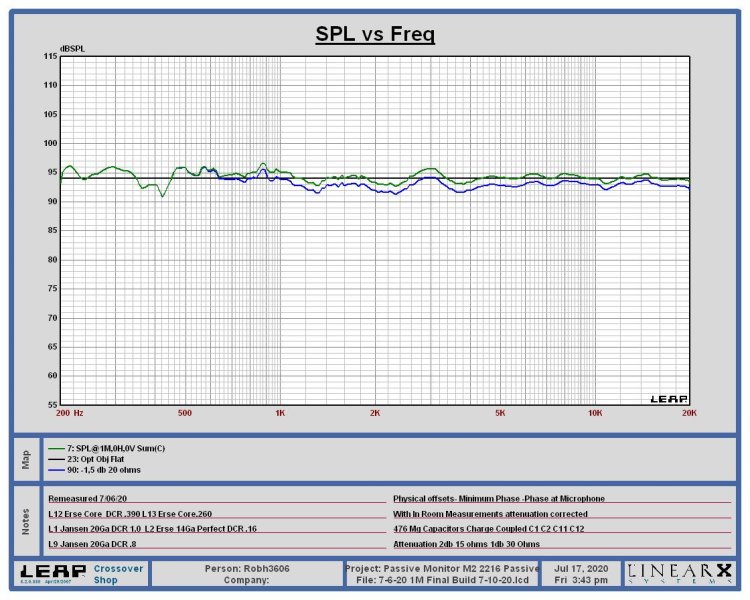Click the dBSPL axis unit label
Screen dimensions: 750x600
point(72,48)
